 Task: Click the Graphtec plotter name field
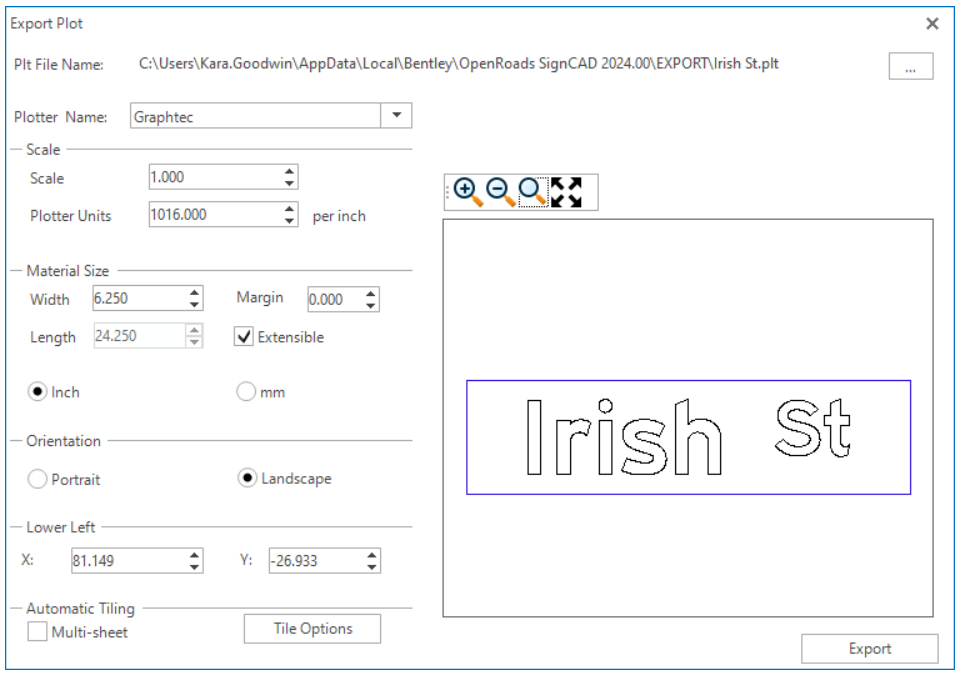pyautogui.click(x=256, y=116)
